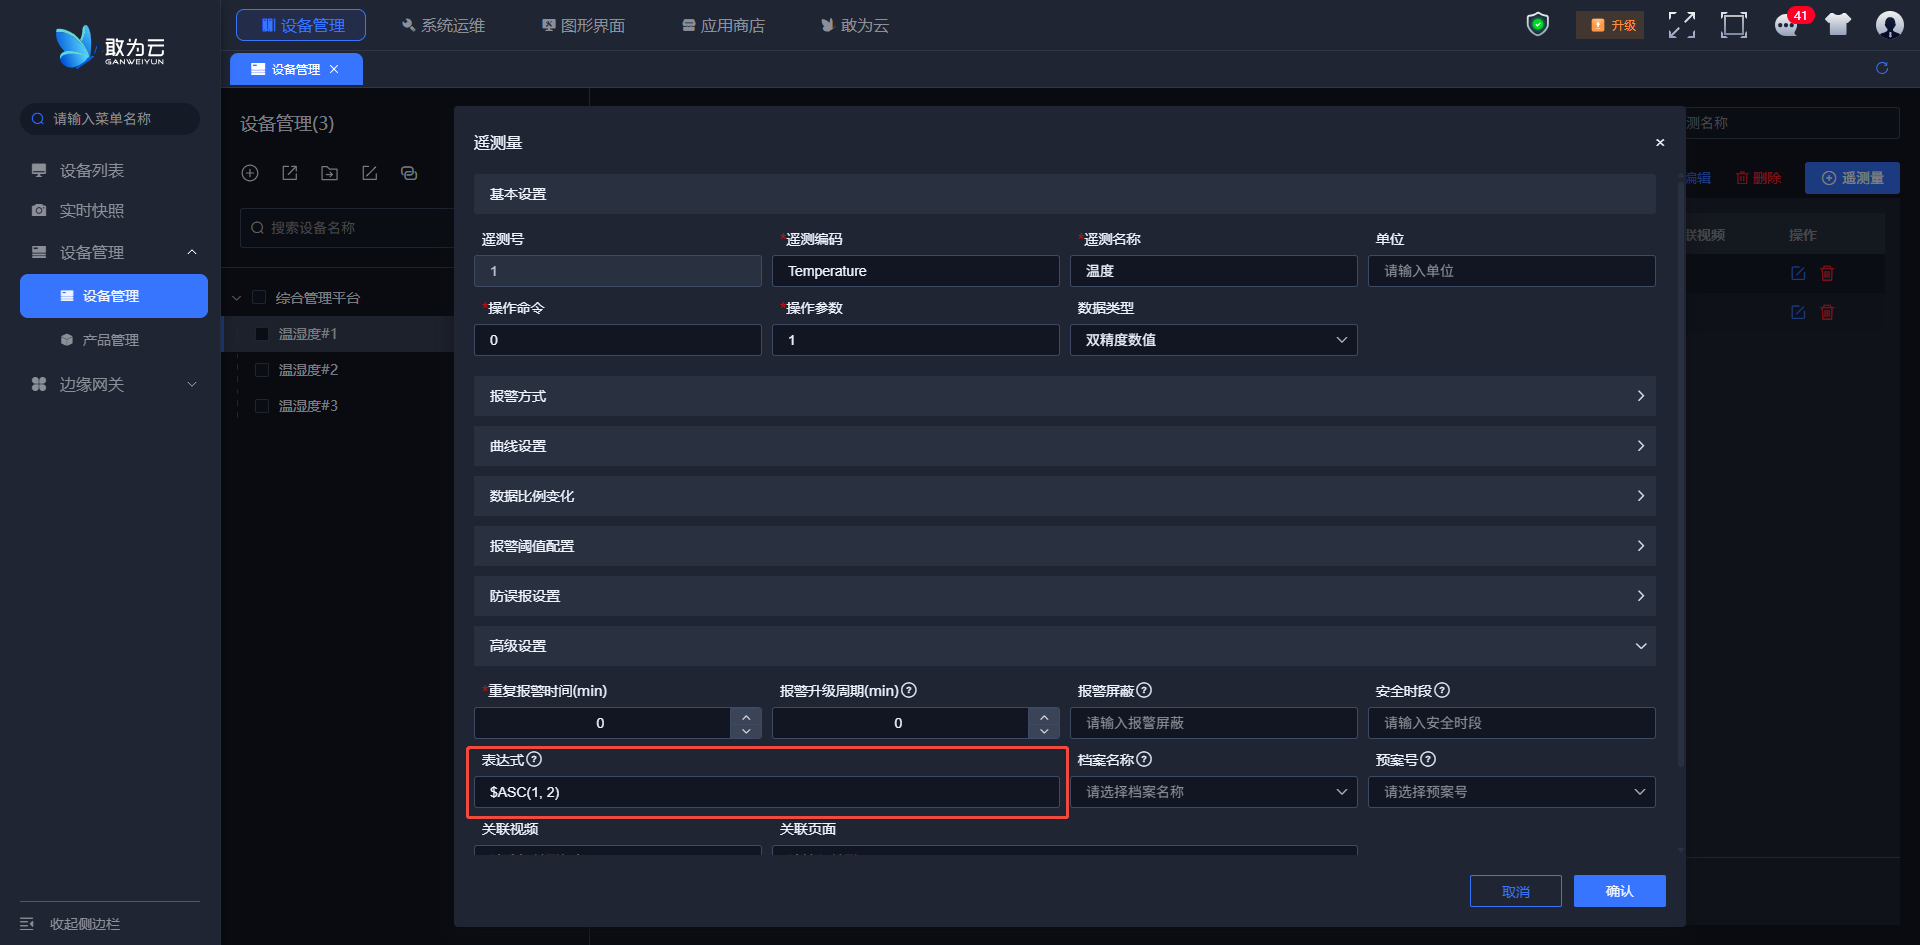The image size is (1920, 945).
Task: Click the security shield icon in header
Action: point(1537,24)
